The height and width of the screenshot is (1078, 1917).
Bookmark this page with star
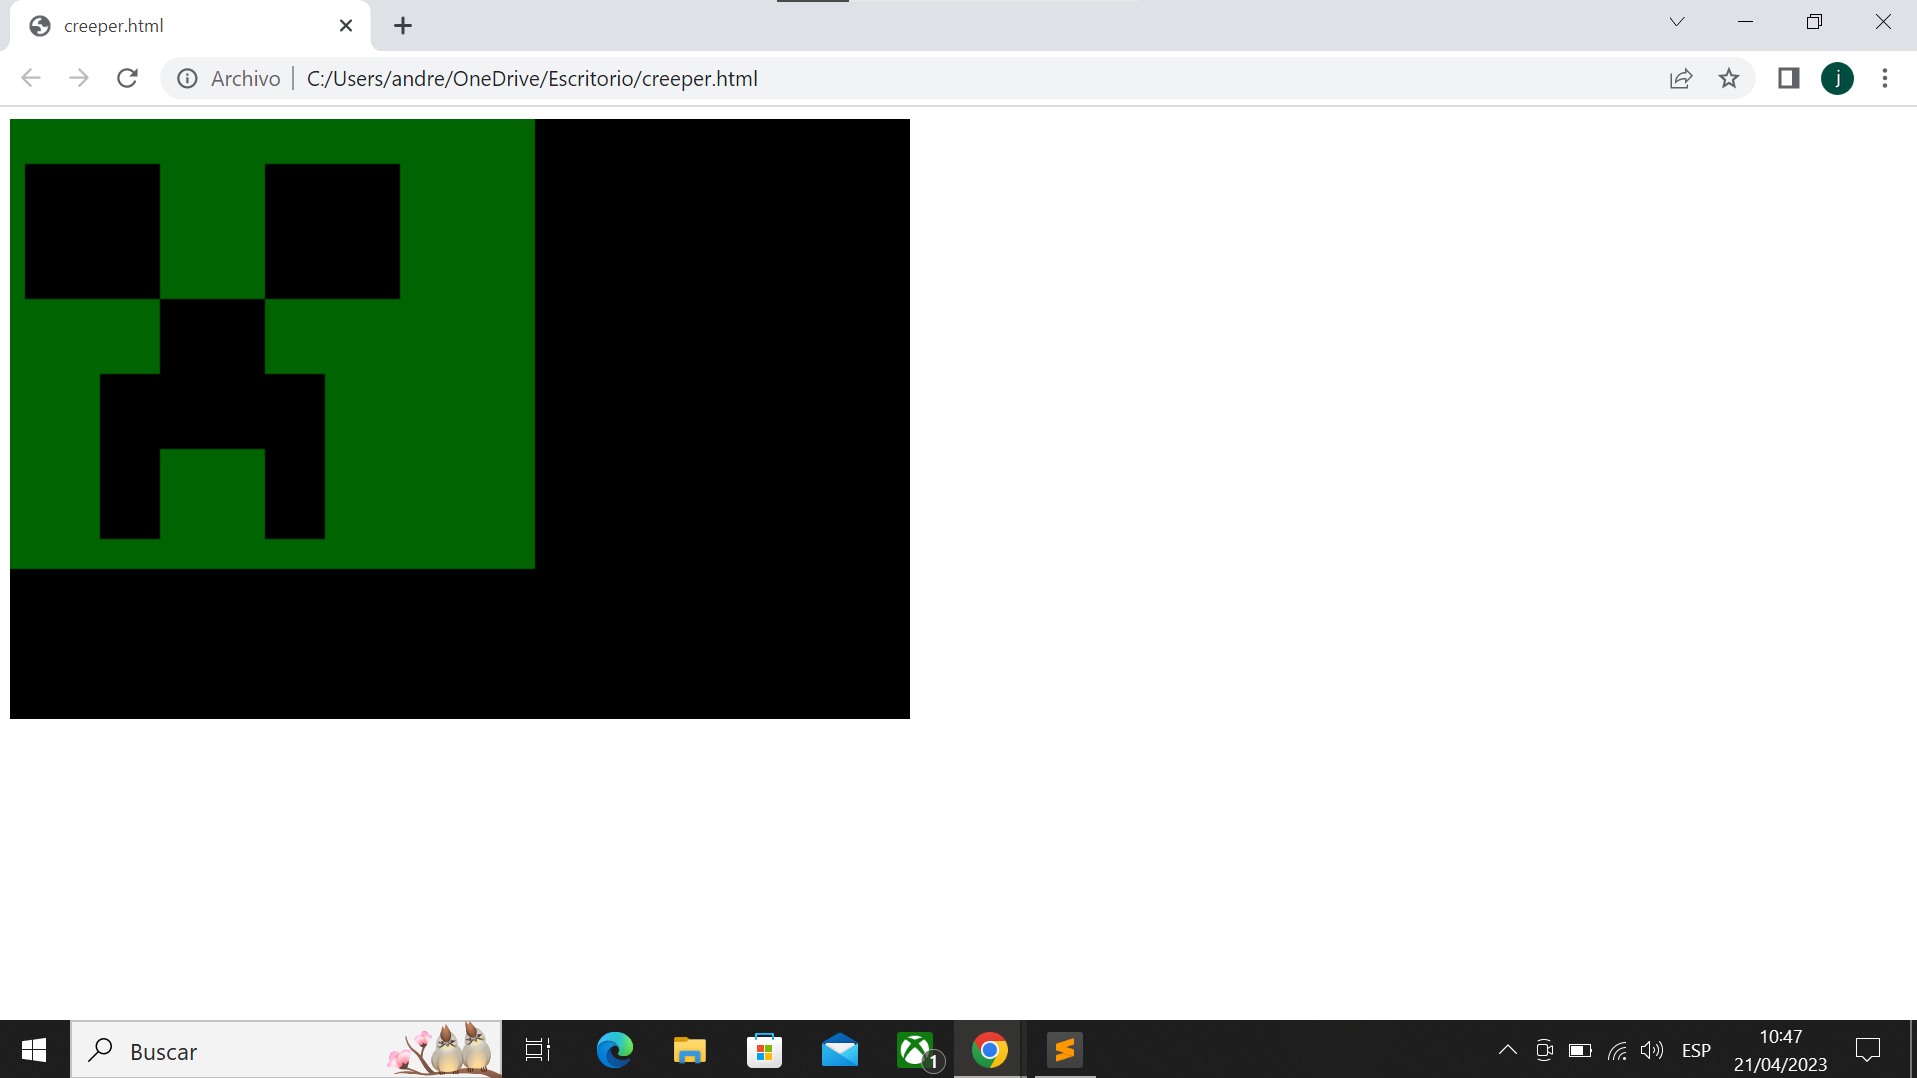point(1729,78)
